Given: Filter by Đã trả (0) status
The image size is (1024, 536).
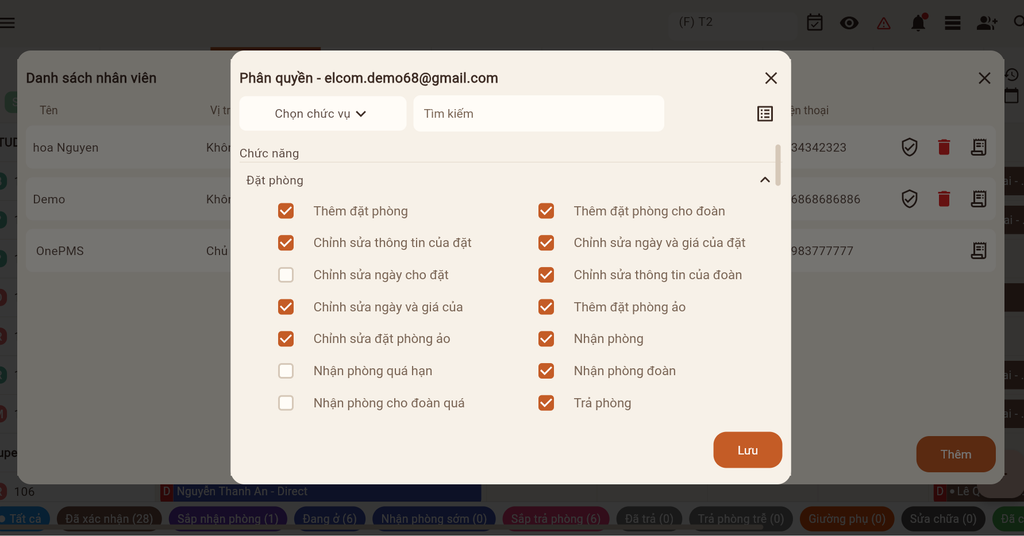Looking at the screenshot, I should click(649, 519).
